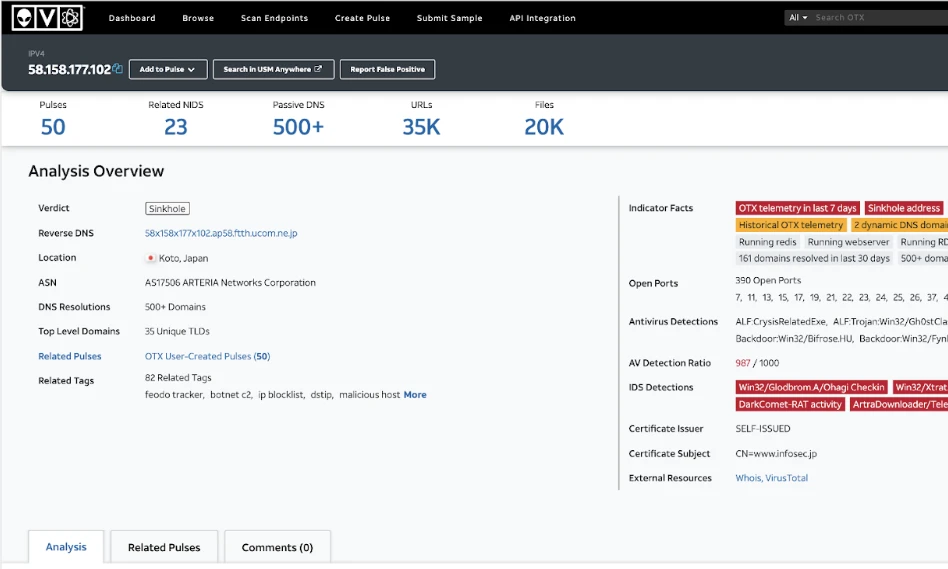
Task: Open Scan Endpoints in navigation
Action: pyautogui.click(x=274, y=18)
